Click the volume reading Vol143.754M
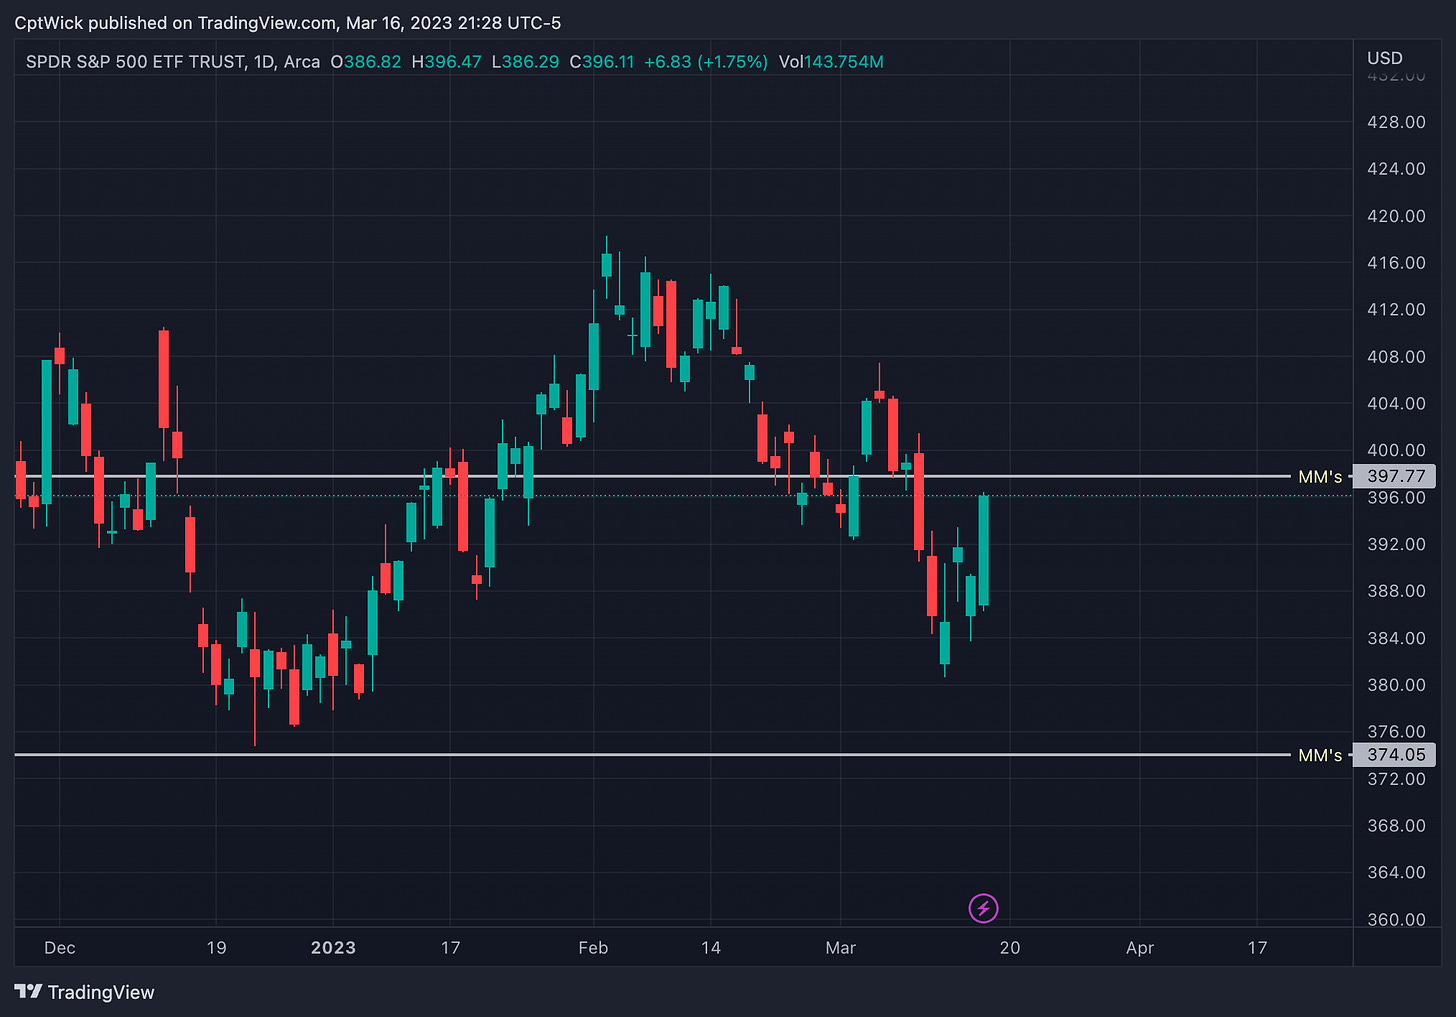 click(x=831, y=62)
